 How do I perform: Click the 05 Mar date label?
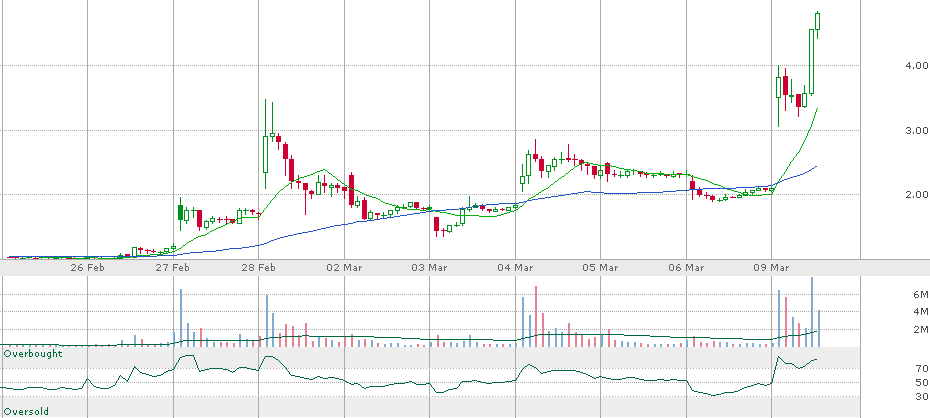pyautogui.click(x=600, y=267)
